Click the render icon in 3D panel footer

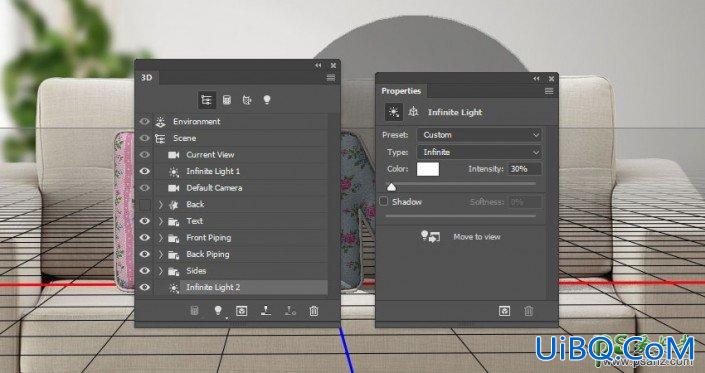(x=194, y=311)
